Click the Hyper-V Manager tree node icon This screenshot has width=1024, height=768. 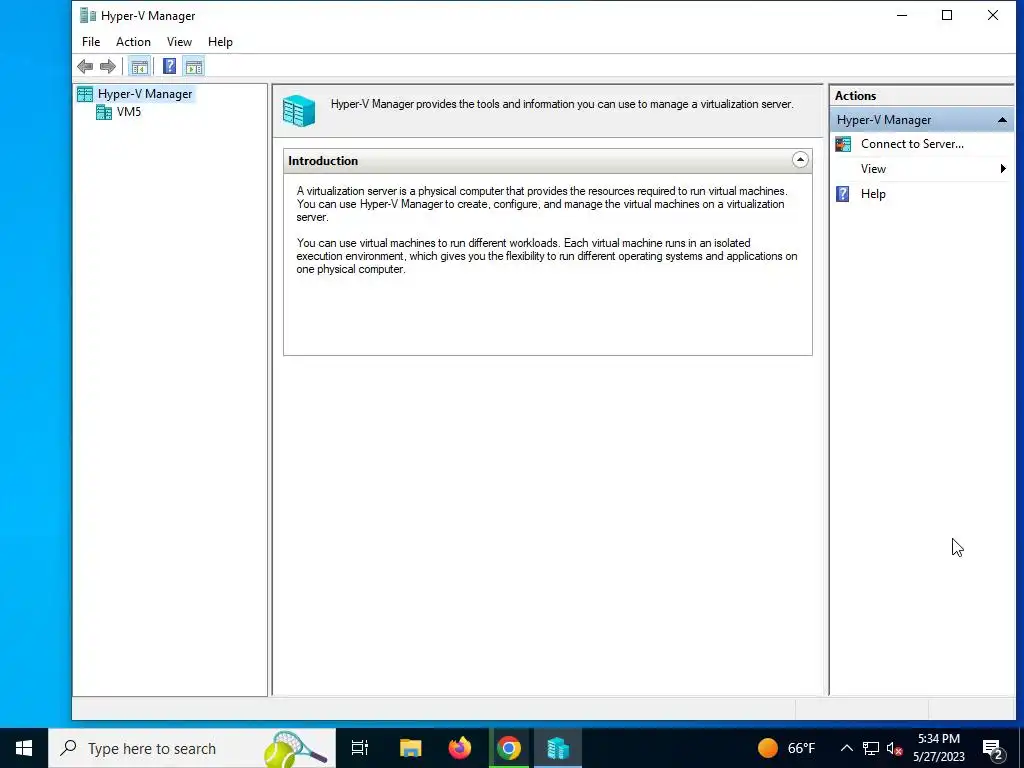tap(85, 94)
